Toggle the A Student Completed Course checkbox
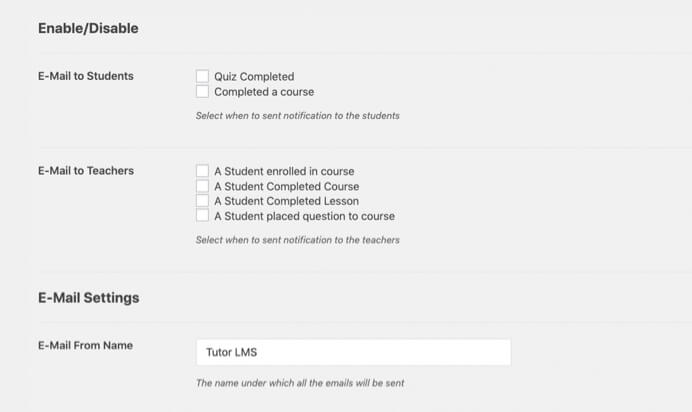 click(x=202, y=186)
